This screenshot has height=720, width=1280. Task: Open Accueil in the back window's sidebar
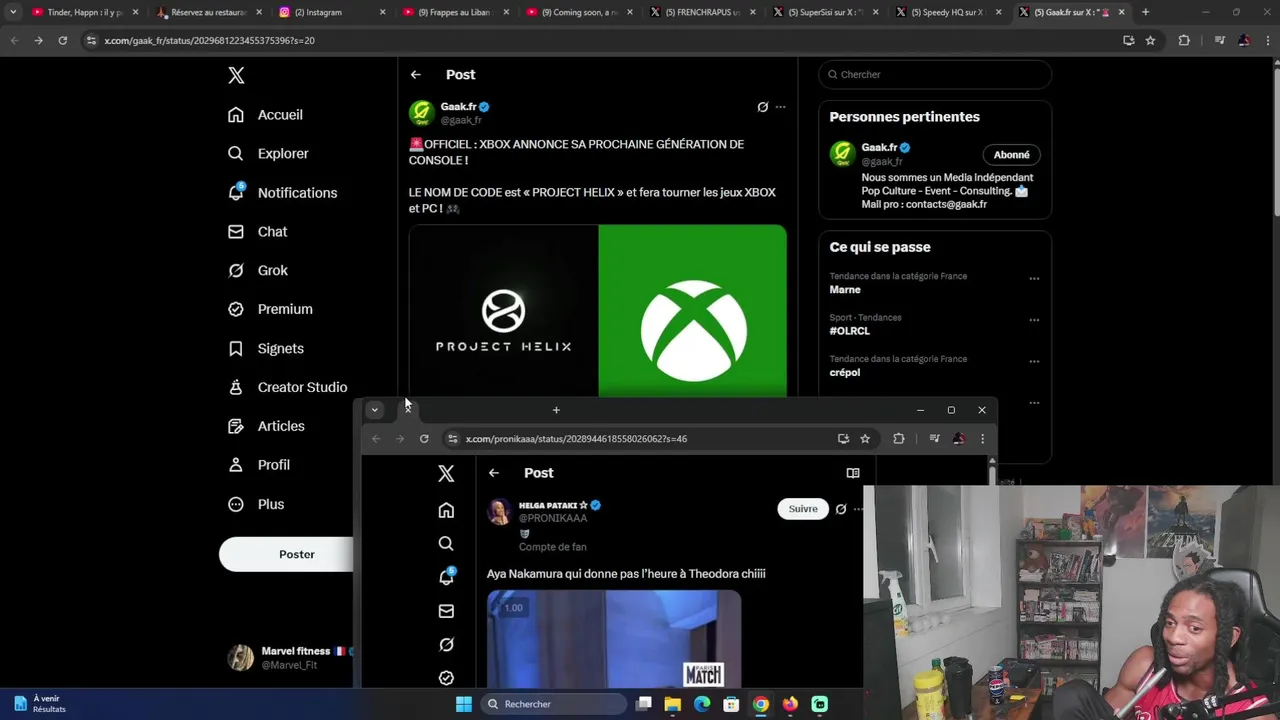tap(265, 115)
